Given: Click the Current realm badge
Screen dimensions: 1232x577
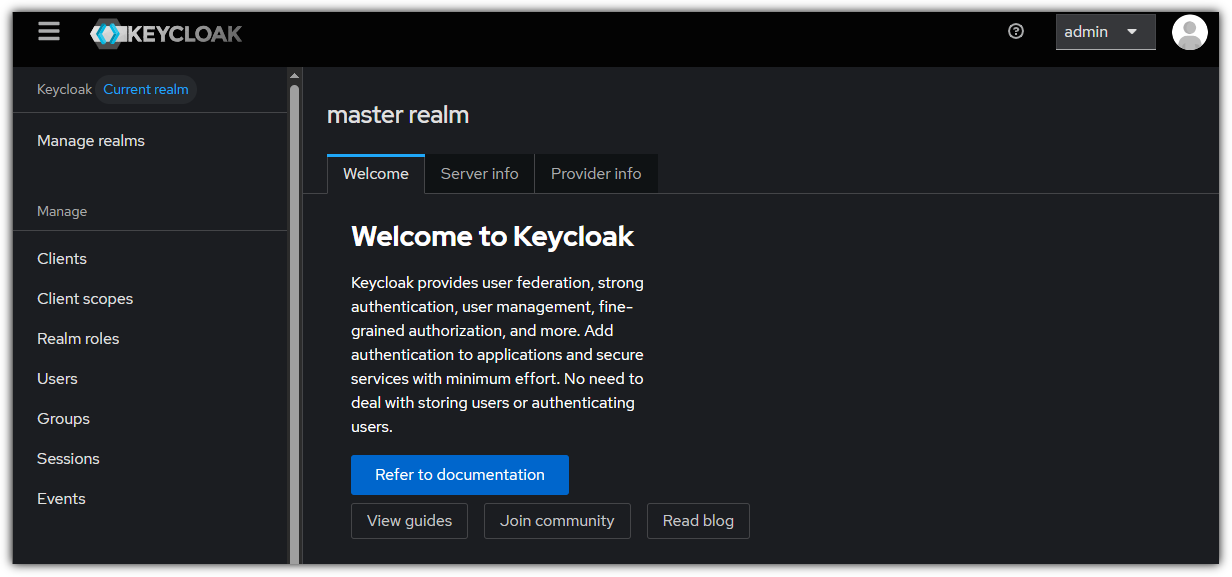Looking at the screenshot, I should [146, 90].
